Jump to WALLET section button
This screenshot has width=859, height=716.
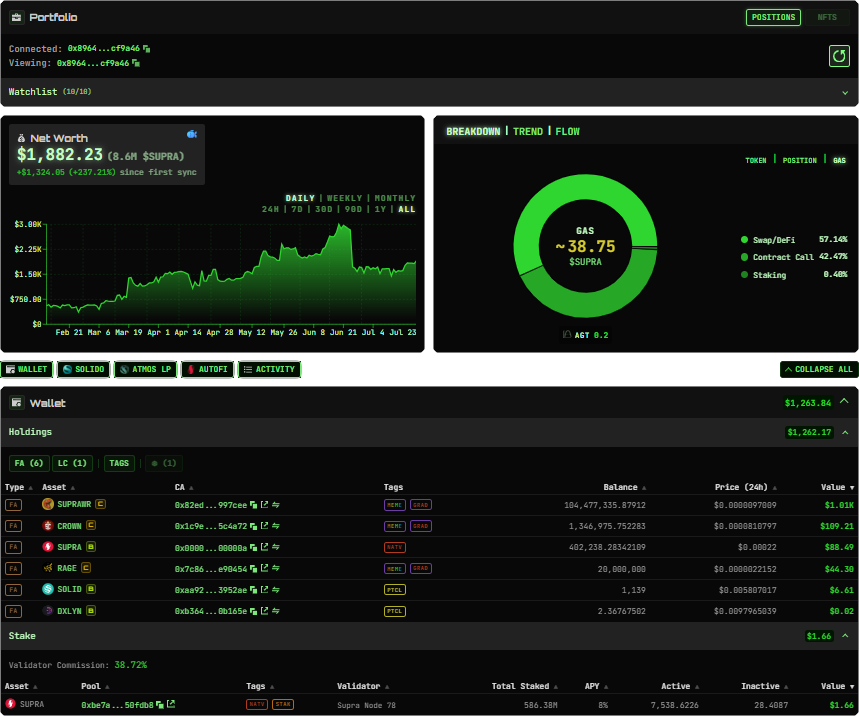coord(27,370)
